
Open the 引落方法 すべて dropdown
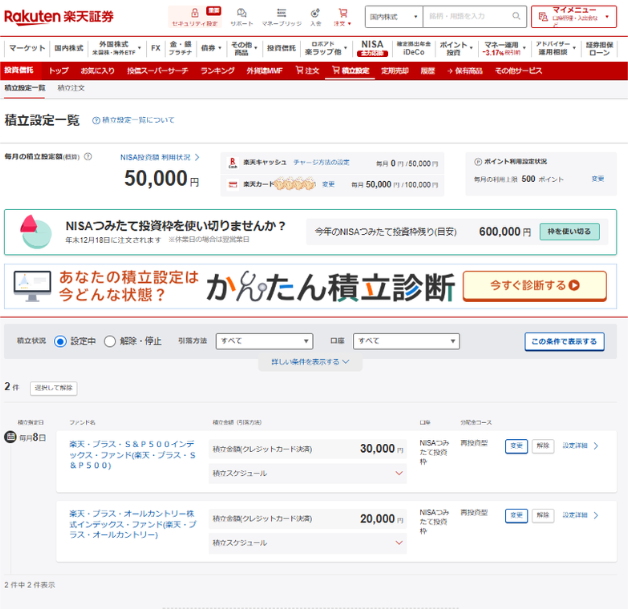264,341
